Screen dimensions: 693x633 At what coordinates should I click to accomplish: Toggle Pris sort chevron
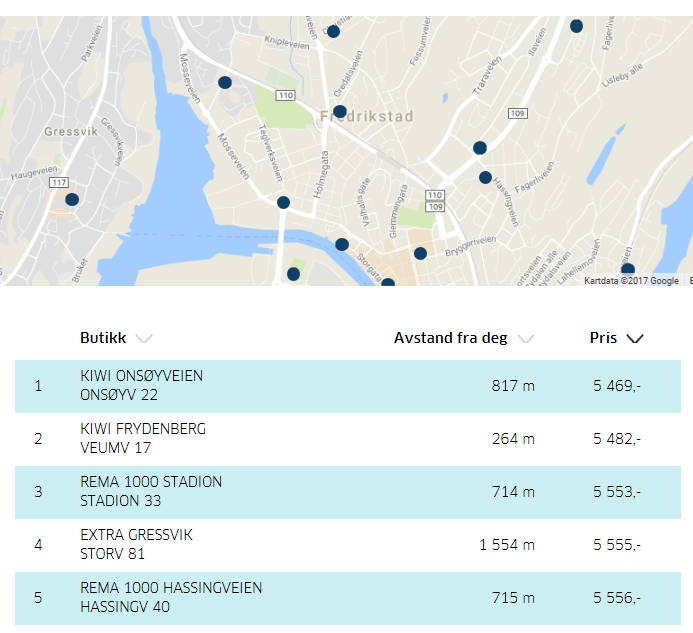(635, 339)
